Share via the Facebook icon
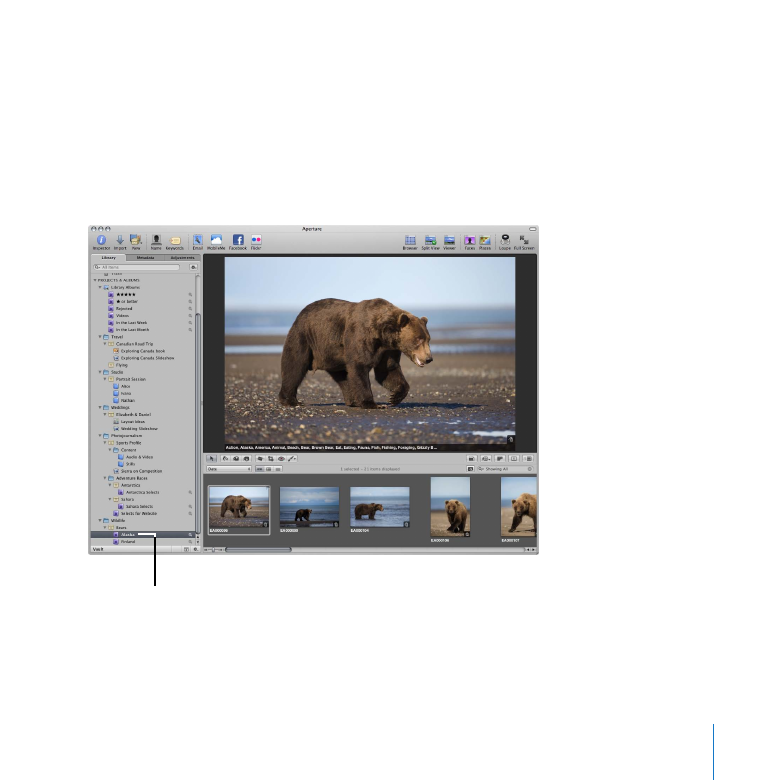Screen dimensions: 780x780 (238, 240)
